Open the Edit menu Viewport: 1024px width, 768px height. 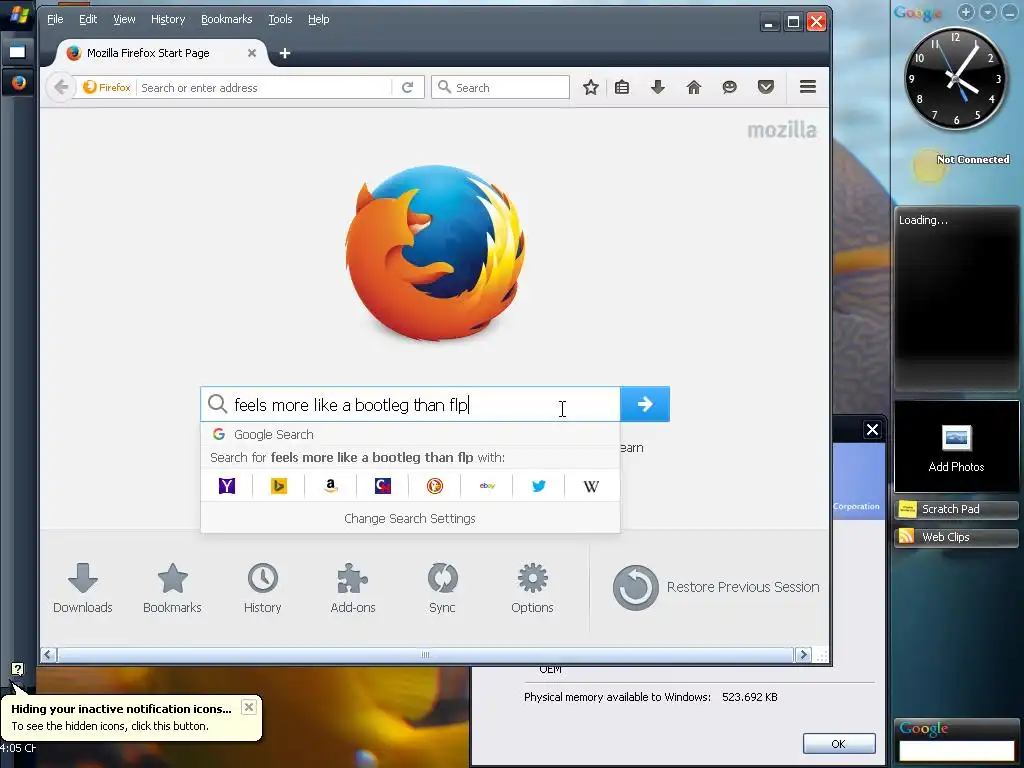tap(88, 19)
